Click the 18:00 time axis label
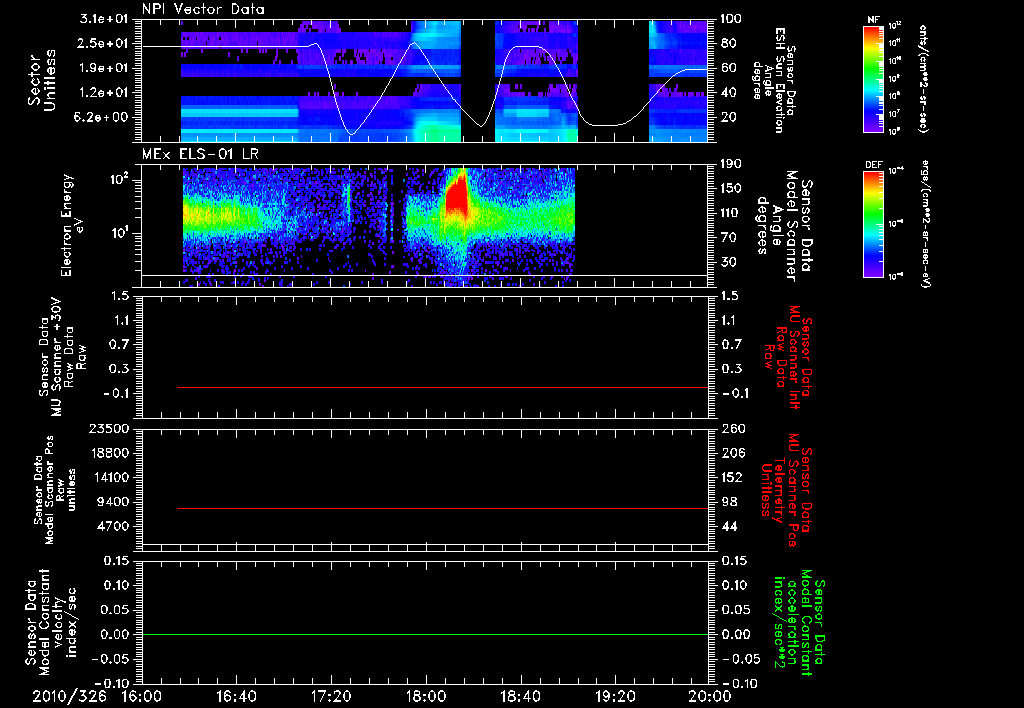The width and height of the screenshot is (1024, 708). (426, 696)
